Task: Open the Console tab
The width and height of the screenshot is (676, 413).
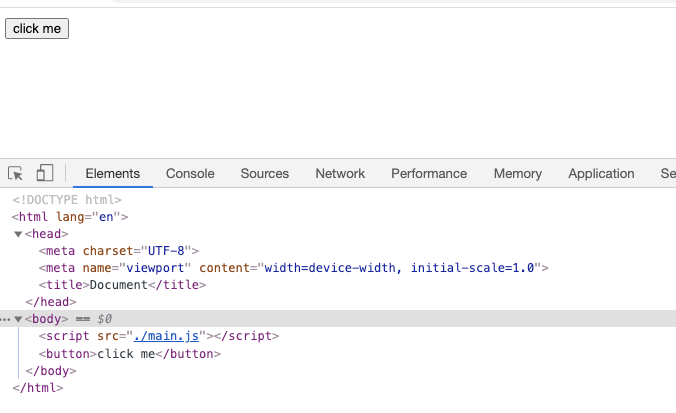Action: click(x=190, y=173)
